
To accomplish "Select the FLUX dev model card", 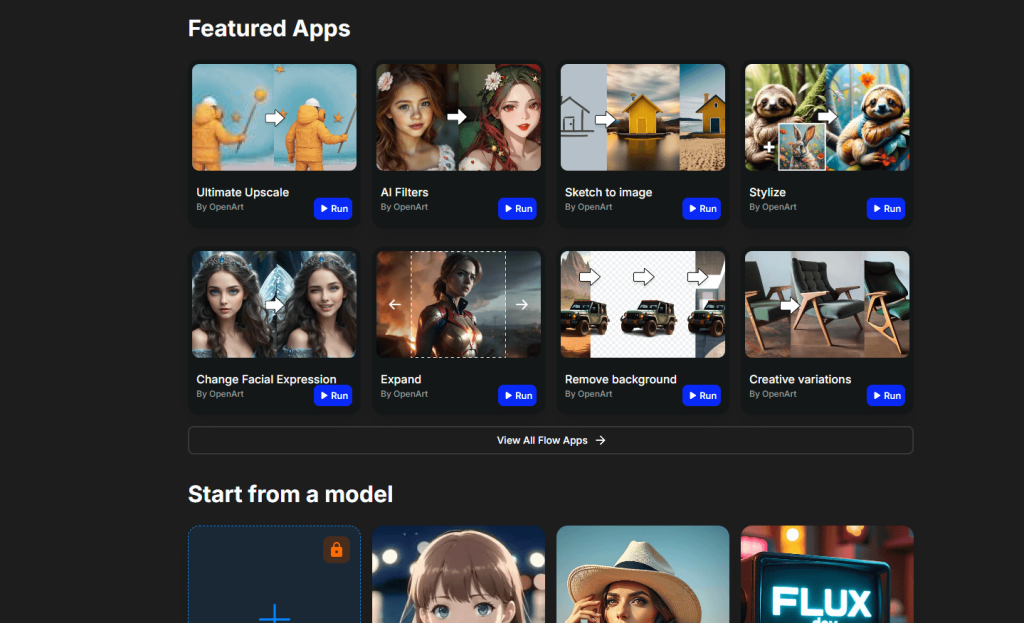I will [x=827, y=575].
